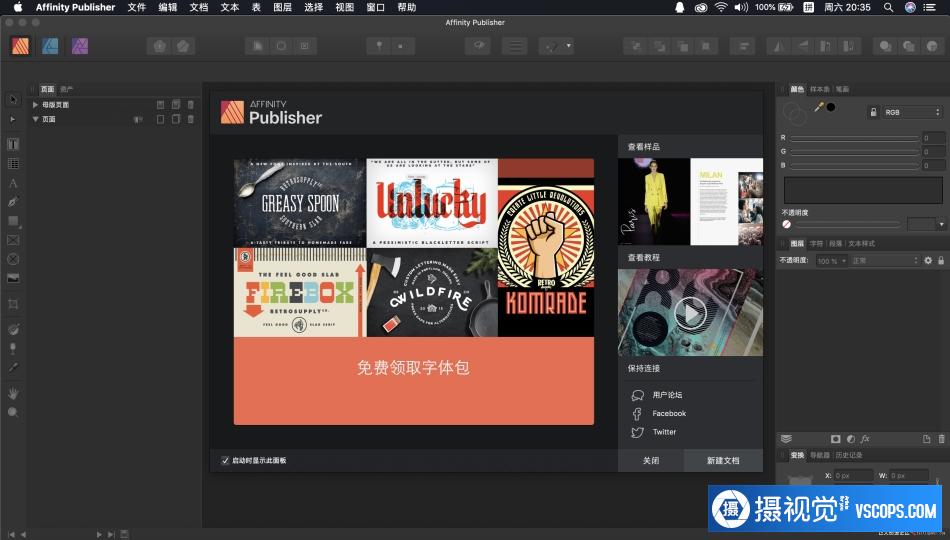
Task: Open the 图层 menu in menu bar
Action: click(282, 7)
